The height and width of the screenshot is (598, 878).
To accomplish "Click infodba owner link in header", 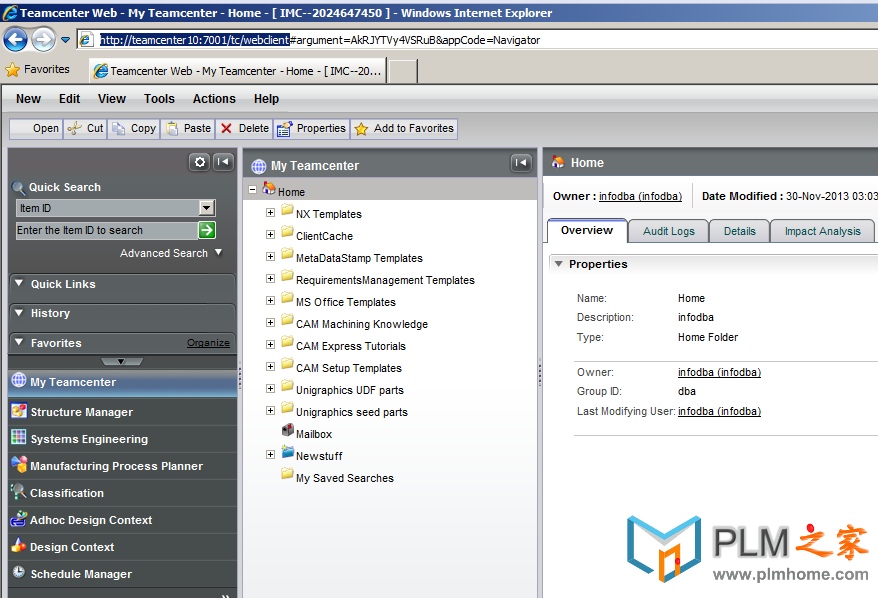I will coord(641,197).
